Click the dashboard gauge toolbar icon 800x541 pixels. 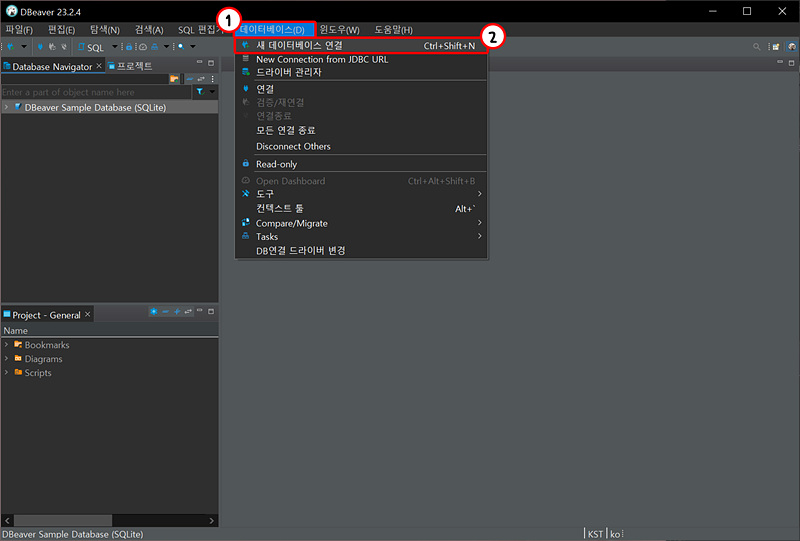[143, 47]
